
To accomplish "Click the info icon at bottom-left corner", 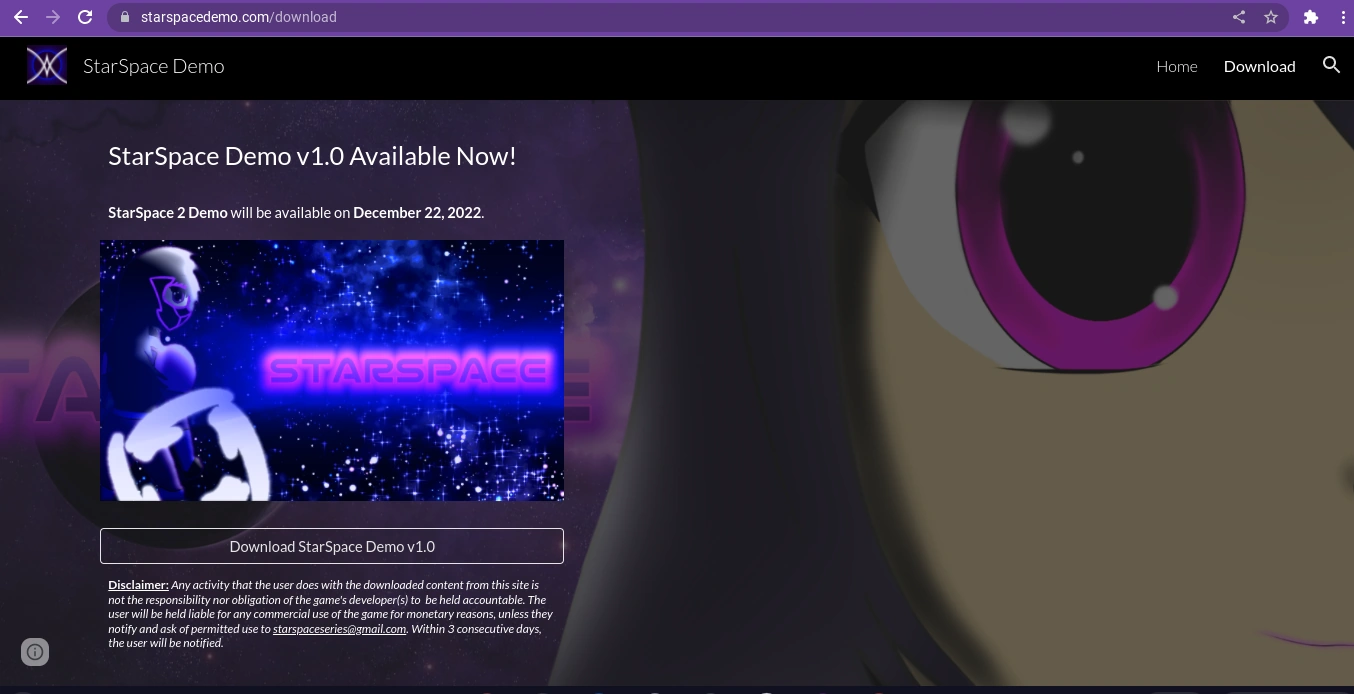I will coord(35,652).
